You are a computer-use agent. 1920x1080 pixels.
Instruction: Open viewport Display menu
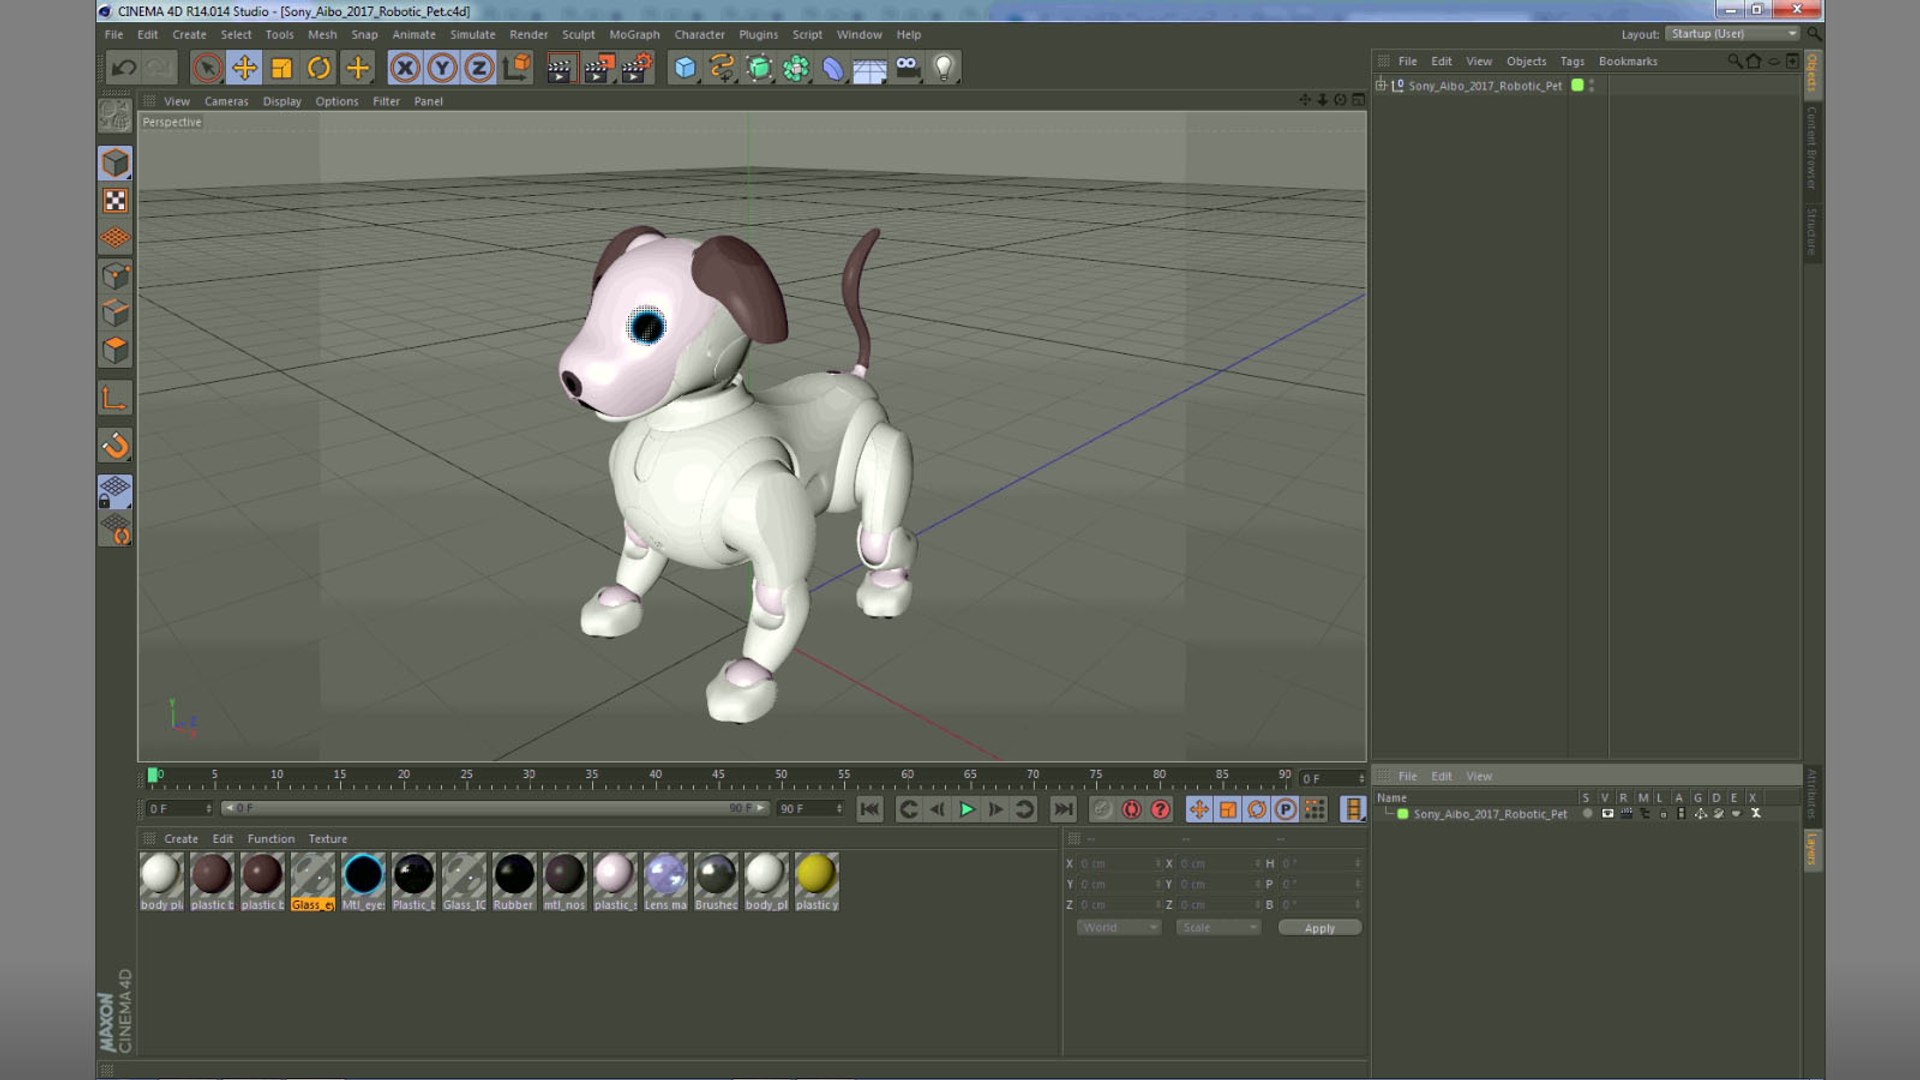(282, 101)
